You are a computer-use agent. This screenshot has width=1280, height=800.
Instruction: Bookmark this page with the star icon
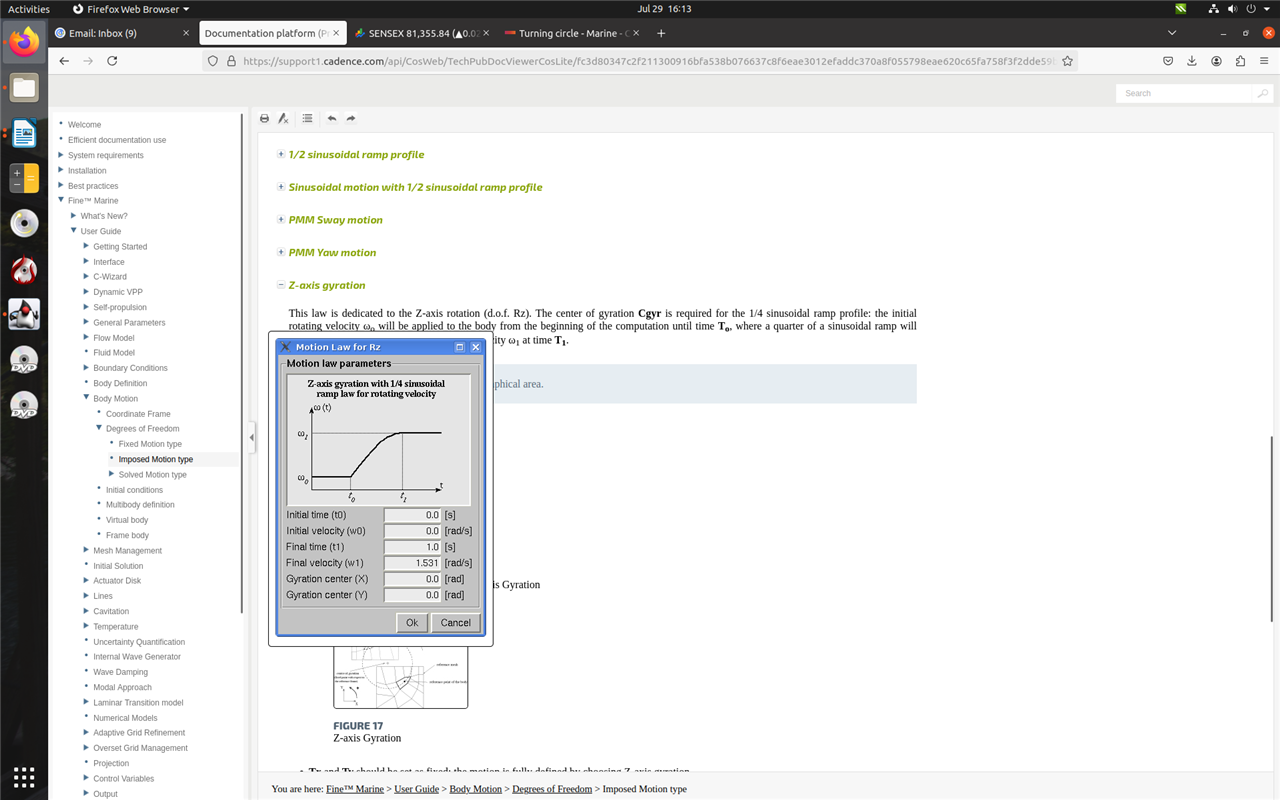[1068, 61]
